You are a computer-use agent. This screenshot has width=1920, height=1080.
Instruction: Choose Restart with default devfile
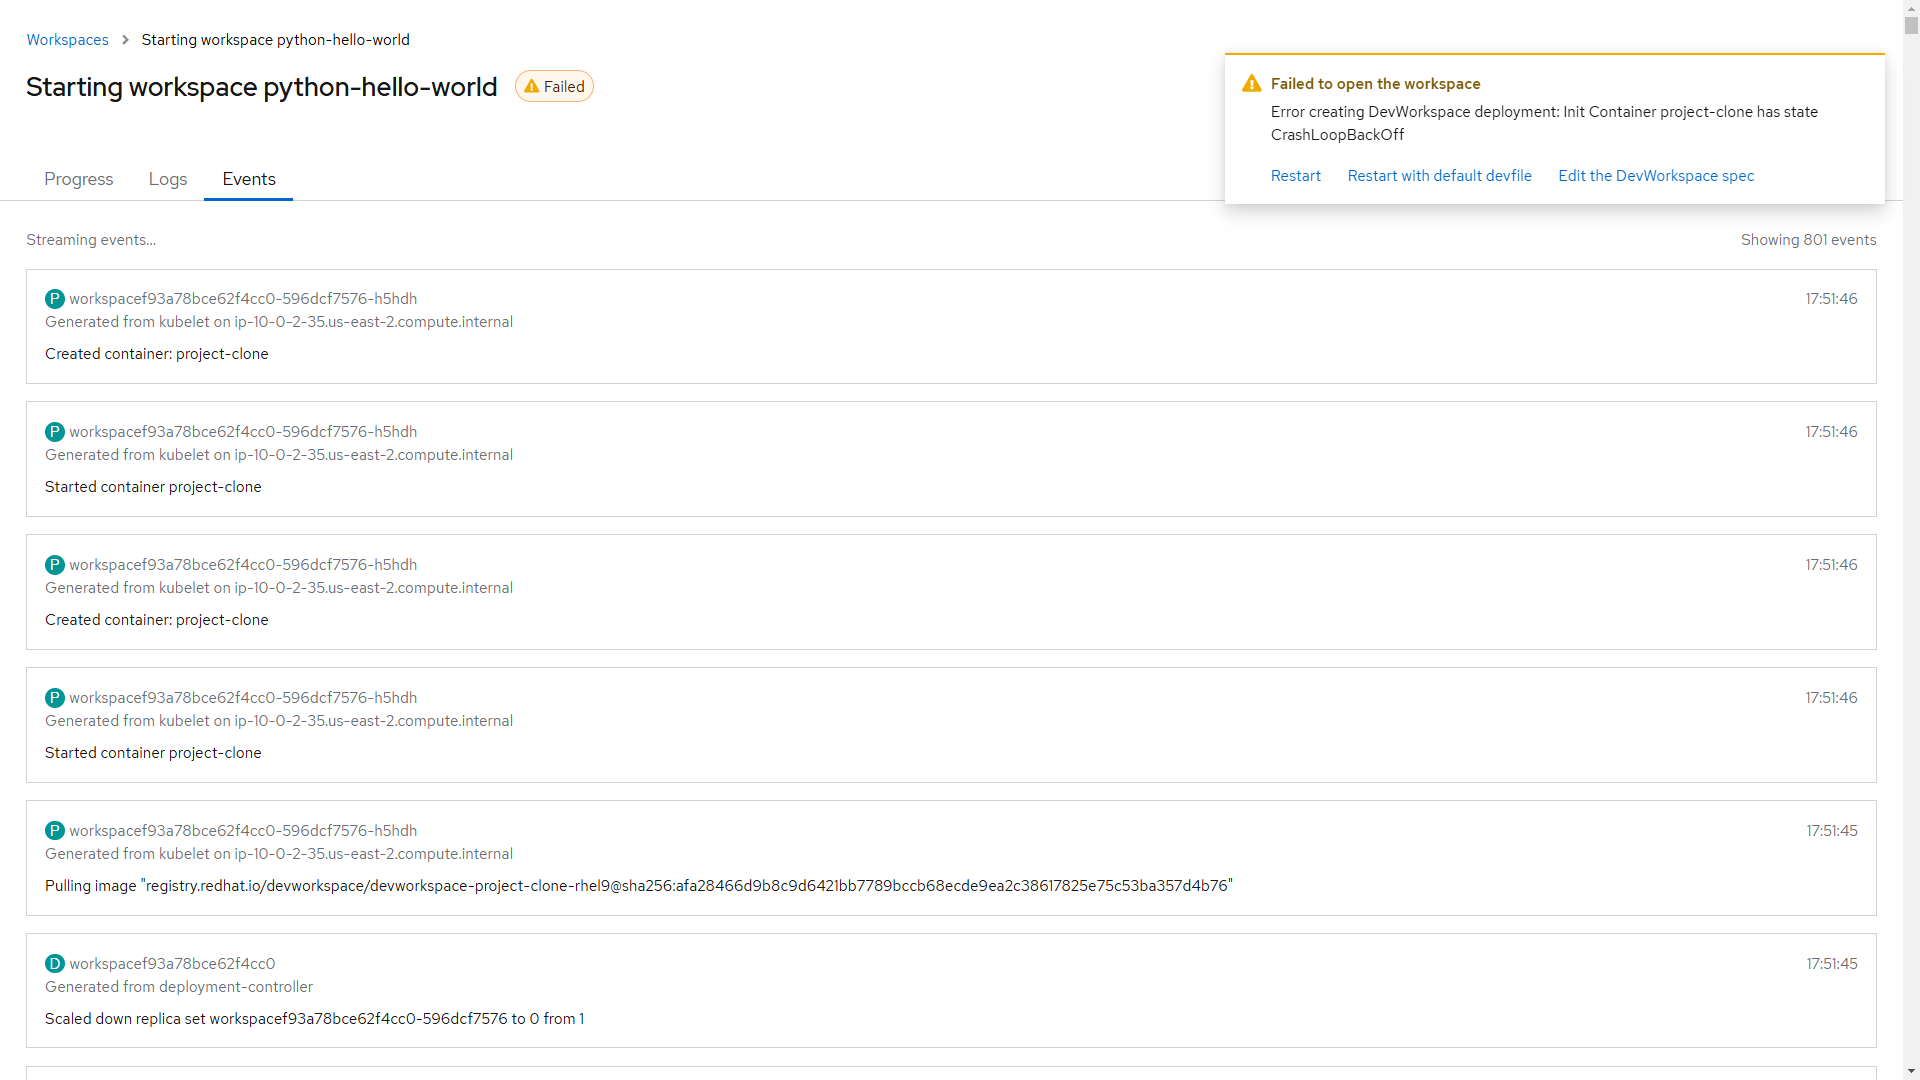[x=1439, y=176]
